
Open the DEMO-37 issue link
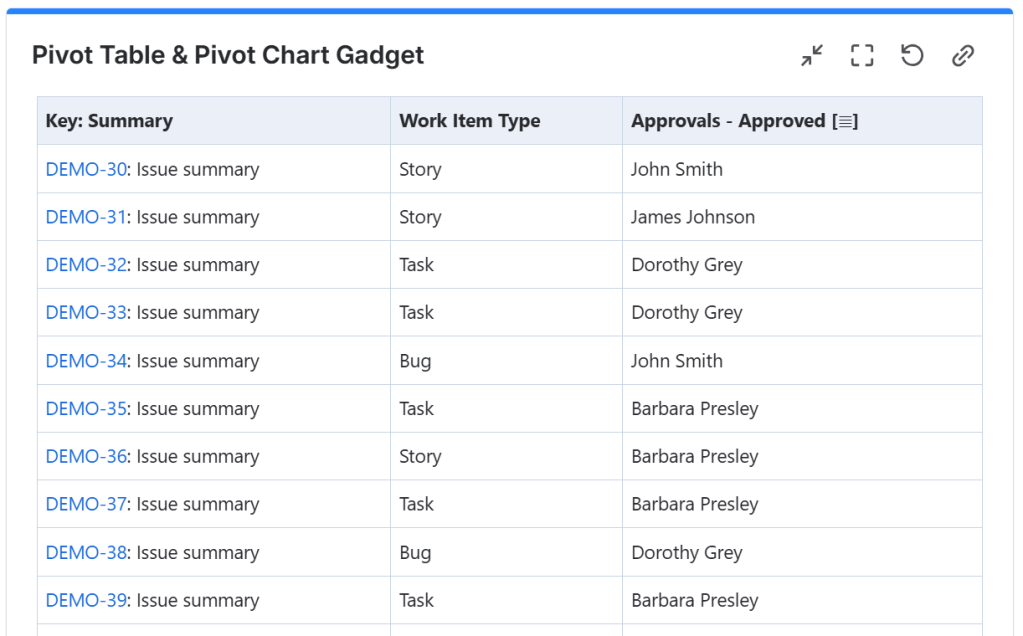coord(86,505)
